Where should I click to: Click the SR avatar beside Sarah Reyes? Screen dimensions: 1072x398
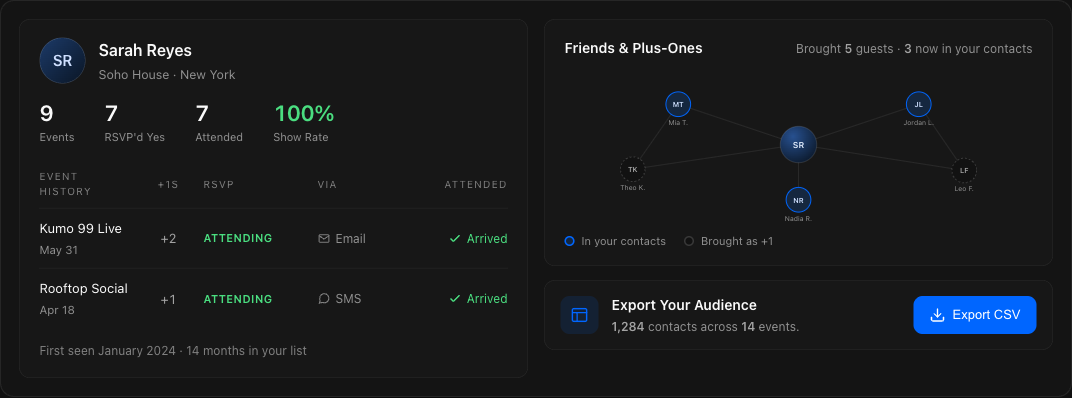[x=62, y=61]
